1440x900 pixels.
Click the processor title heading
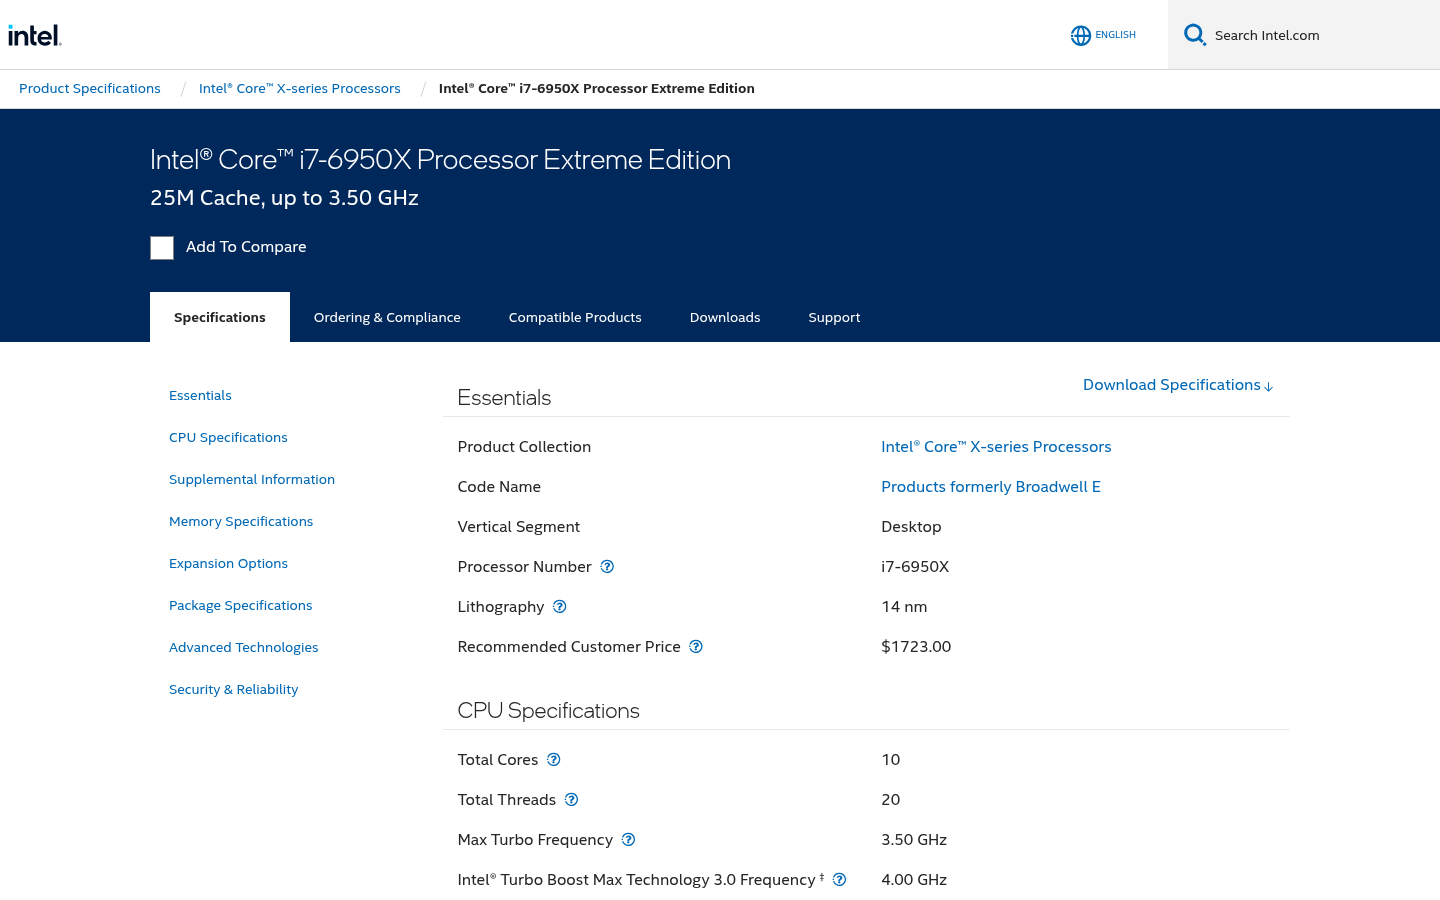(x=440, y=160)
